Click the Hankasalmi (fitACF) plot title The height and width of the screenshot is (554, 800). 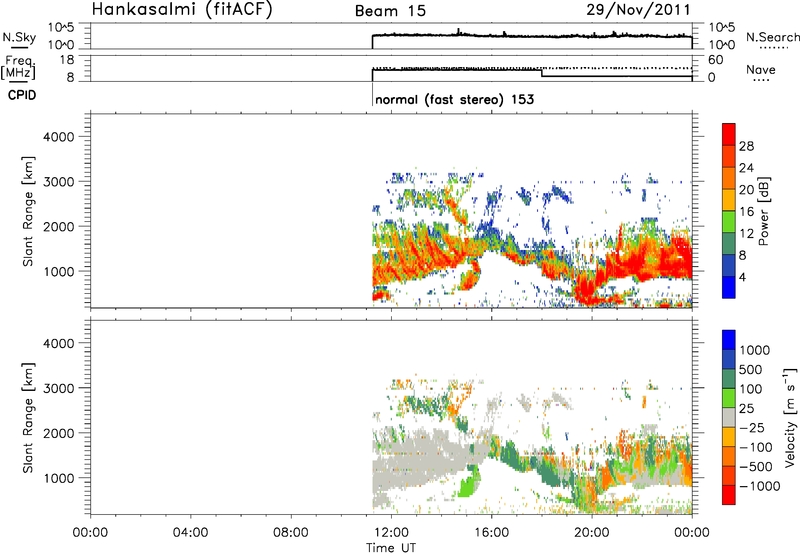pyautogui.click(x=182, y=10)
